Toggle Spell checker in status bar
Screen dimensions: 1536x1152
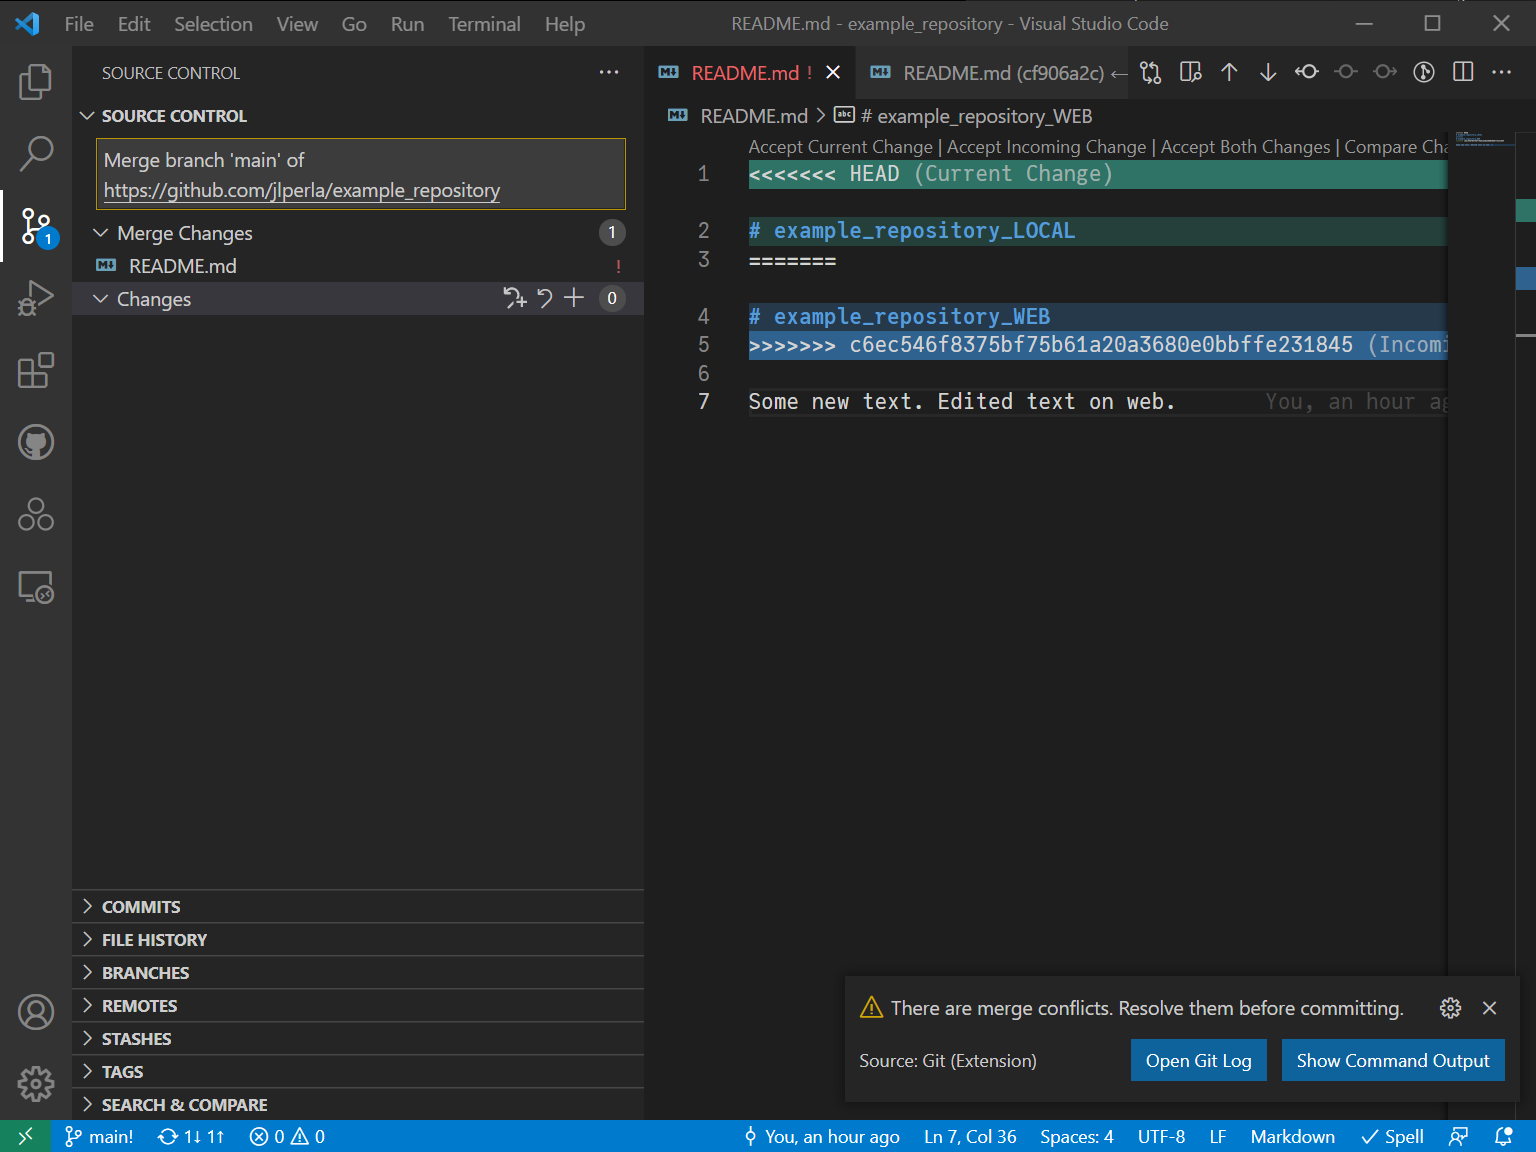1393,1137
